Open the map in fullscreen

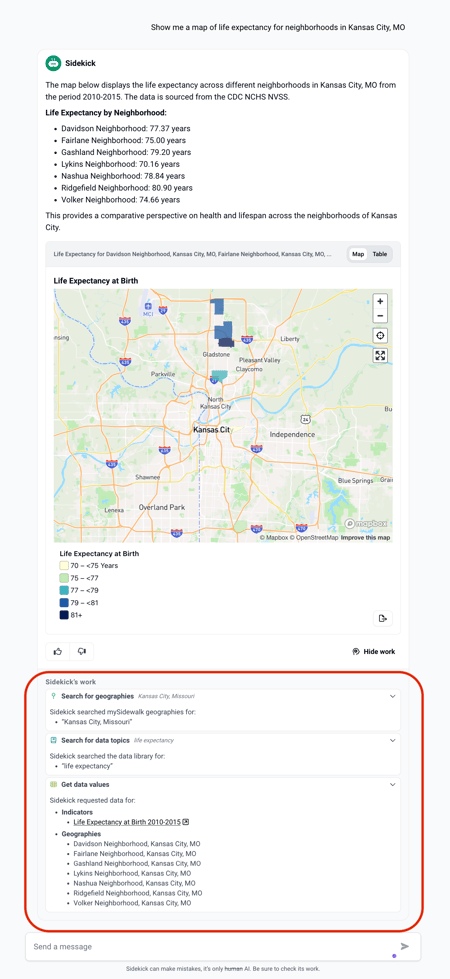click(x=380, y=356)
